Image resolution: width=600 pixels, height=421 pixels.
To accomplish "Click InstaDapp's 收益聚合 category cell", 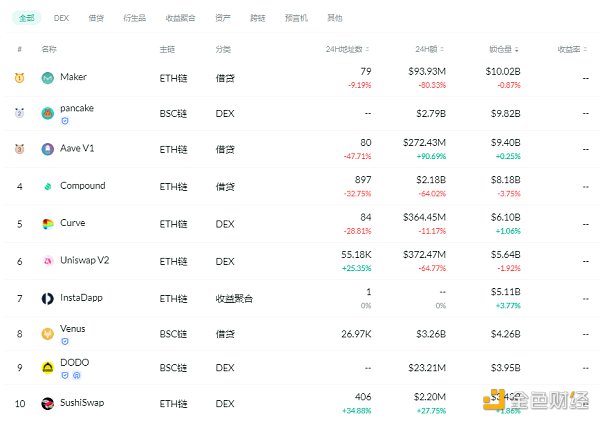I will click(234, 299).
